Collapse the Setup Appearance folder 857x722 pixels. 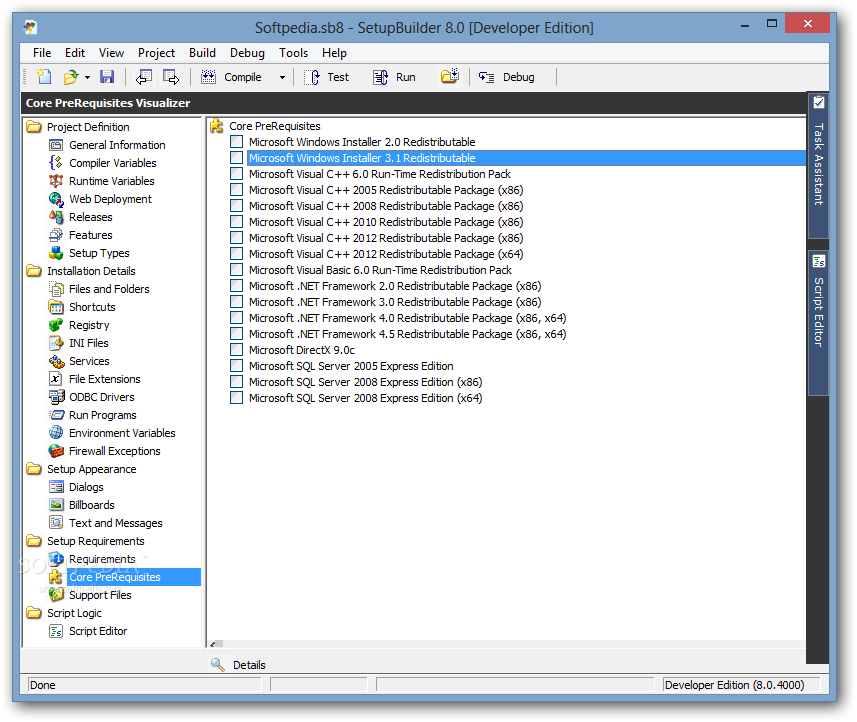pos(34,469)
